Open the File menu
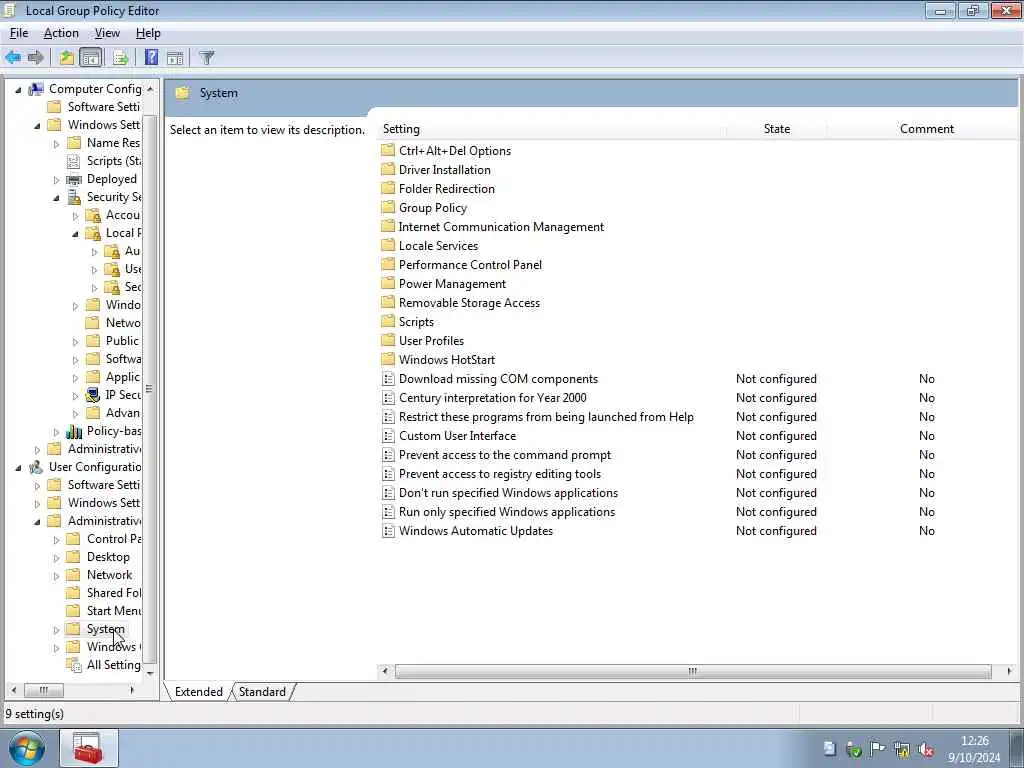 click(19, 33)
